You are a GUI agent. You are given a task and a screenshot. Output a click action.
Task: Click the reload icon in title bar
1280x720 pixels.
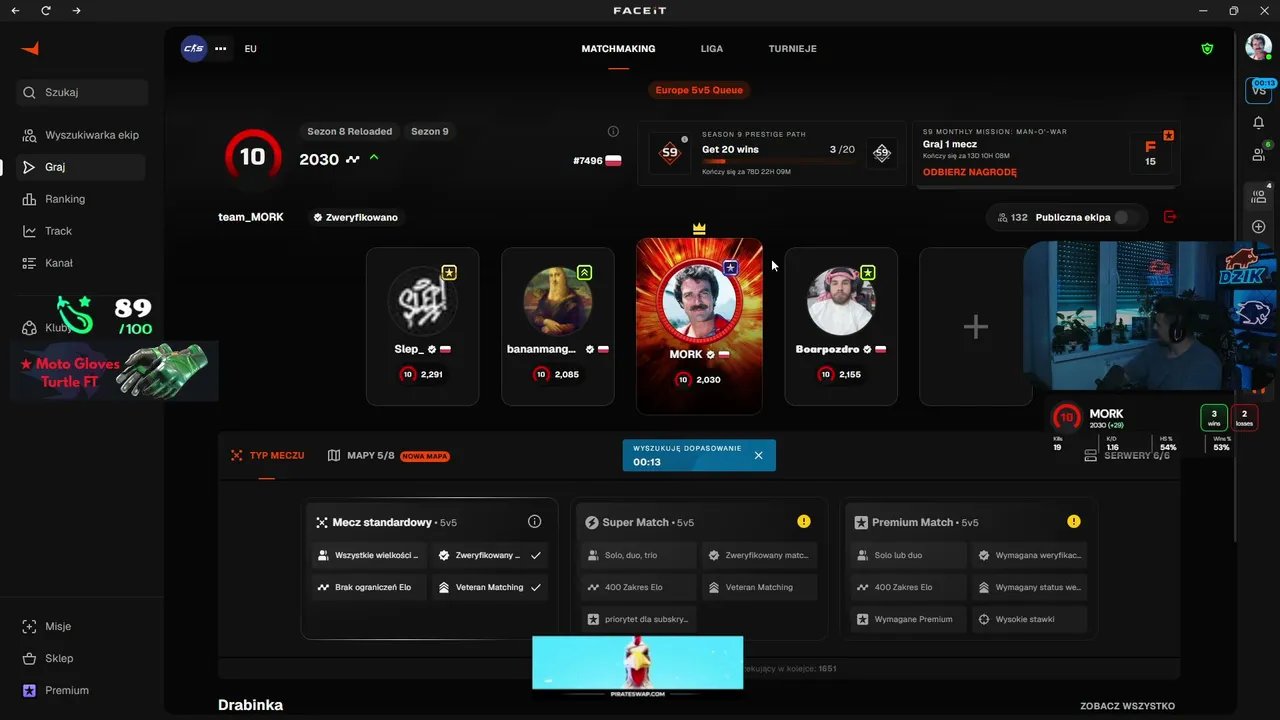coord(46,11)
